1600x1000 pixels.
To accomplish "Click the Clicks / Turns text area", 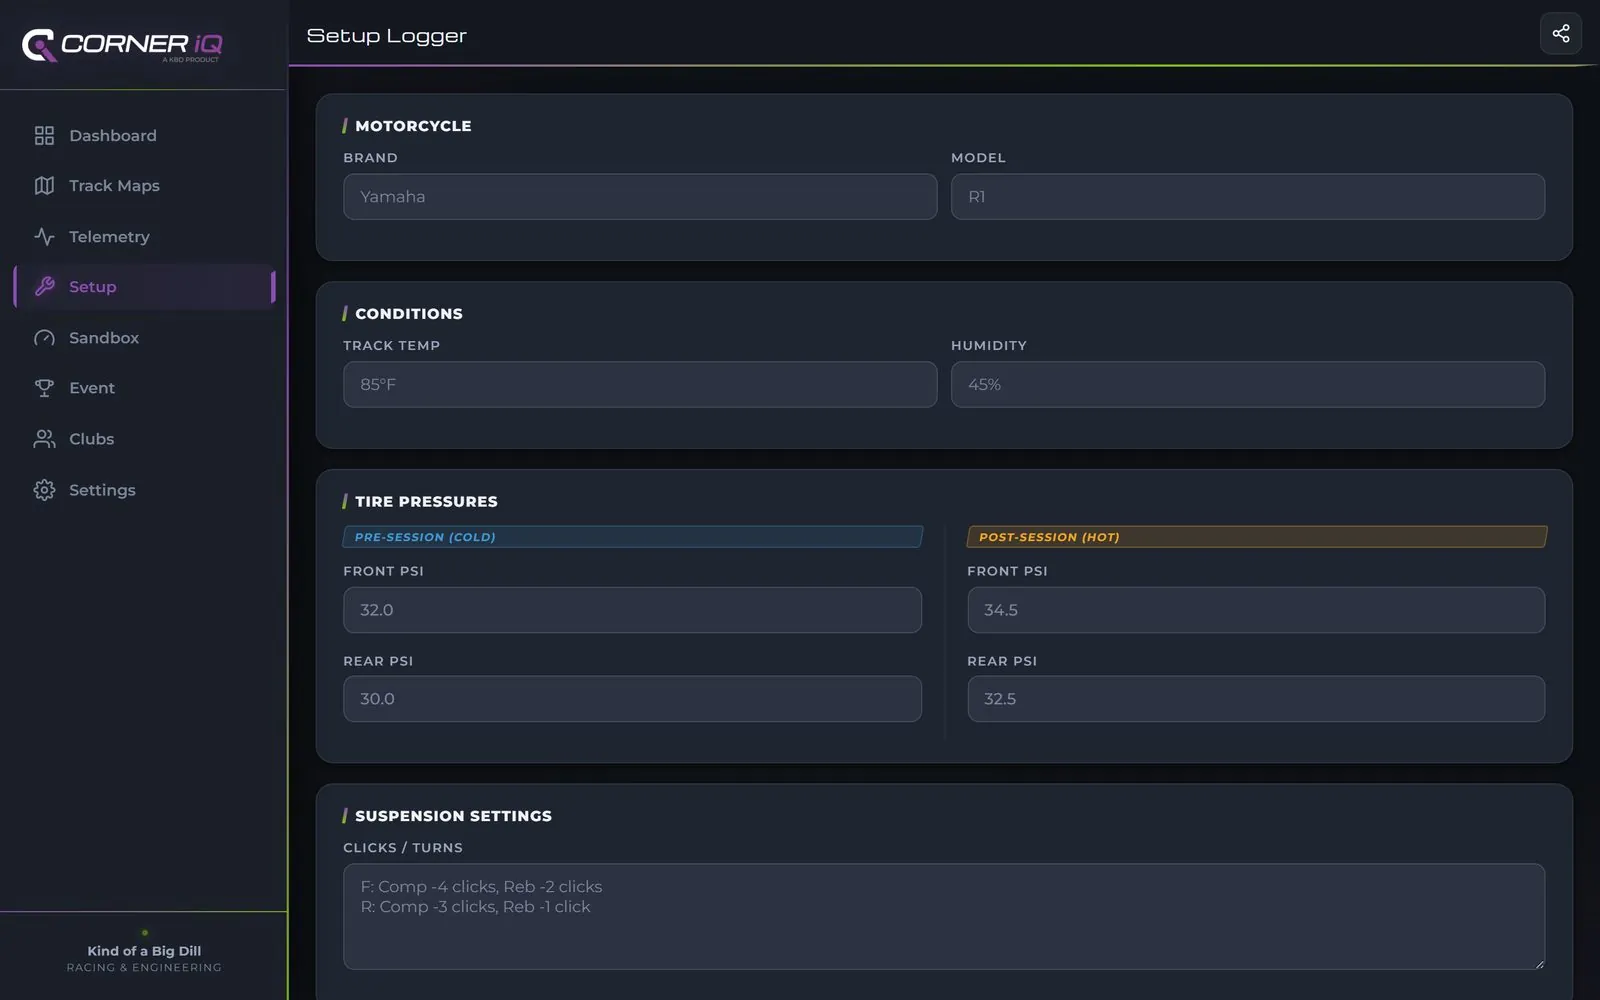I will [944, 917].
